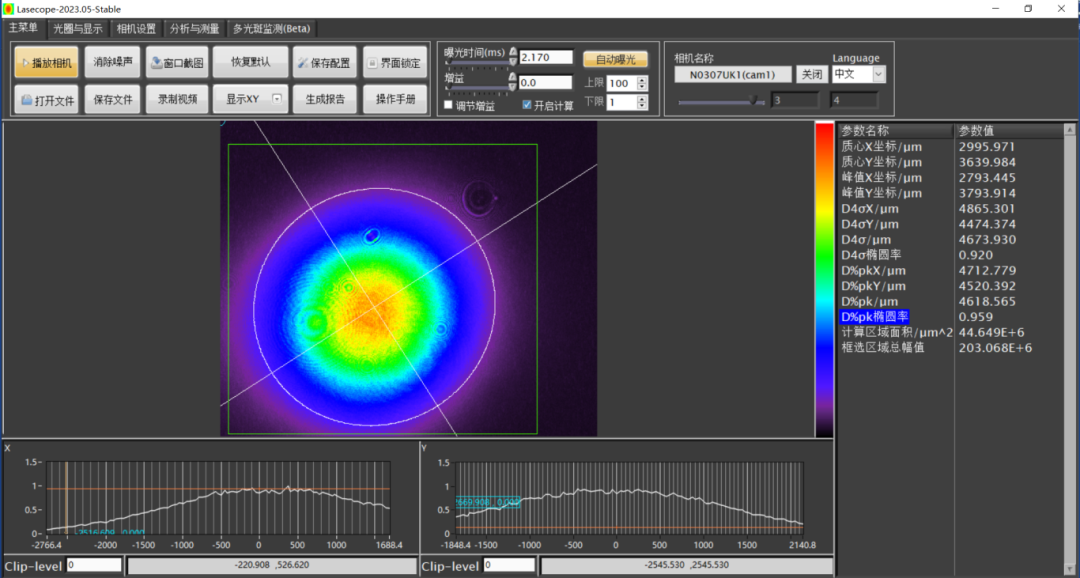Click the Y profile Clip-level input field
The height and width of the screenshot is (578, 1080).
509,566
